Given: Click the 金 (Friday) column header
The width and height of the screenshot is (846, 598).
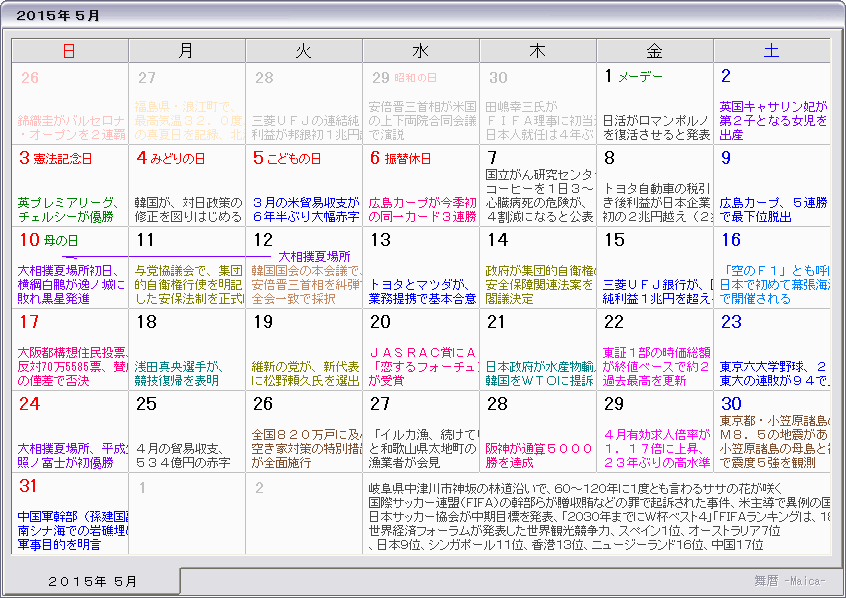Looking at the screenshot, I should click(x=653, y=49).
